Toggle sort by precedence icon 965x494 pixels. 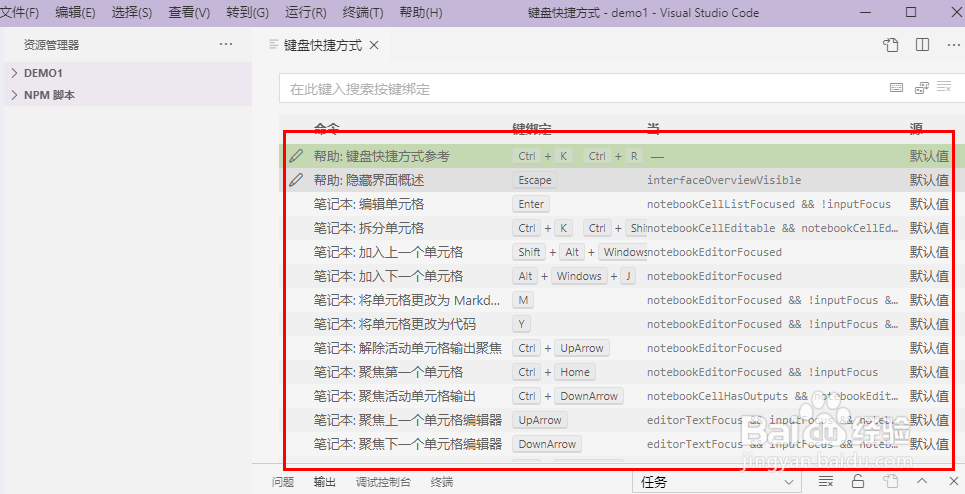[921, 88]
